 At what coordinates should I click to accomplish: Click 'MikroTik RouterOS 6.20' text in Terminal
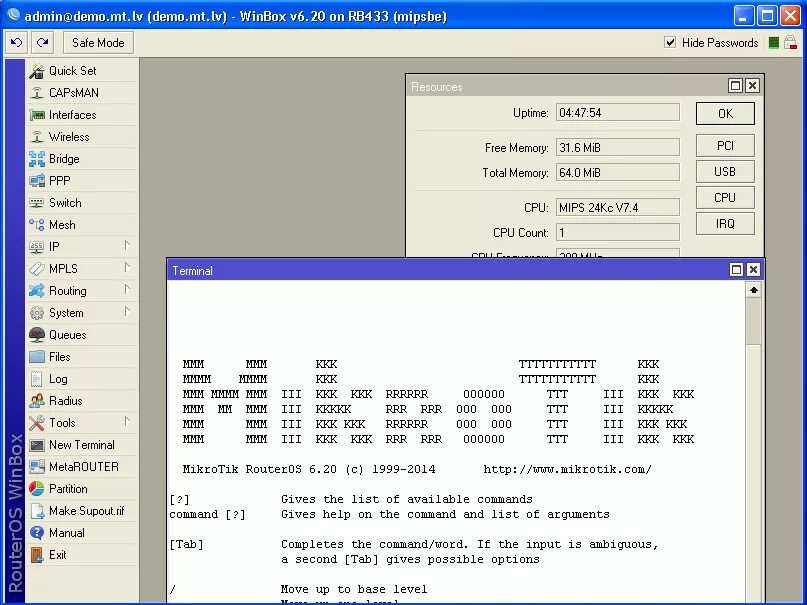pyautogui.click(x=260, y=469)
